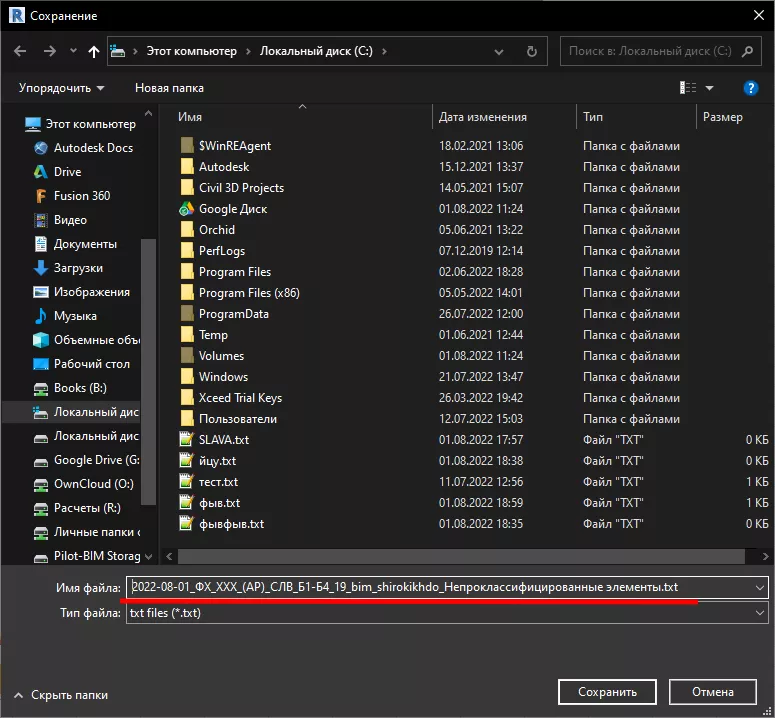Select Autodesk Docs in sidebar
This screenshot has height=718, width=775.
93,148
